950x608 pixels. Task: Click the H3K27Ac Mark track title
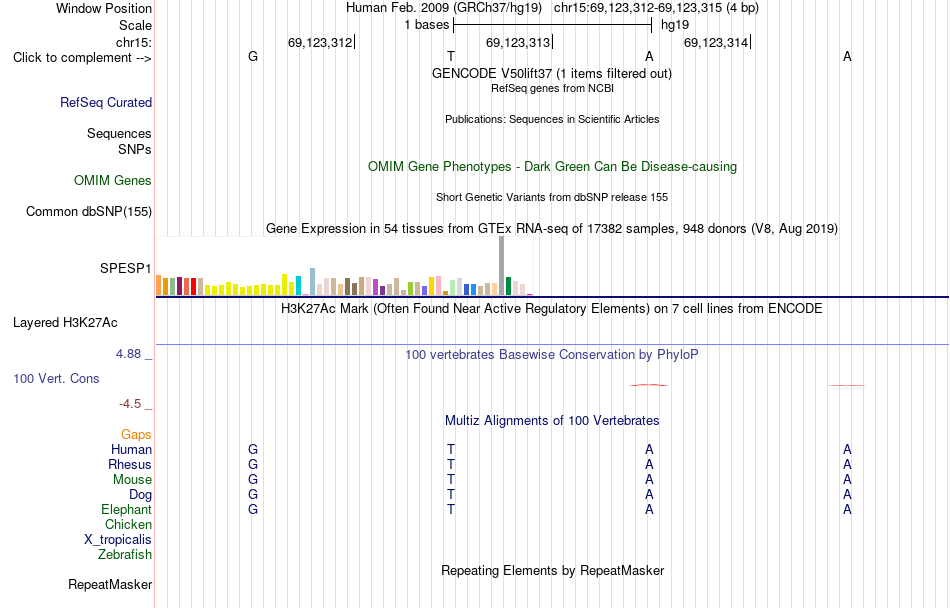pyautogui.click(x=552, y=308)
